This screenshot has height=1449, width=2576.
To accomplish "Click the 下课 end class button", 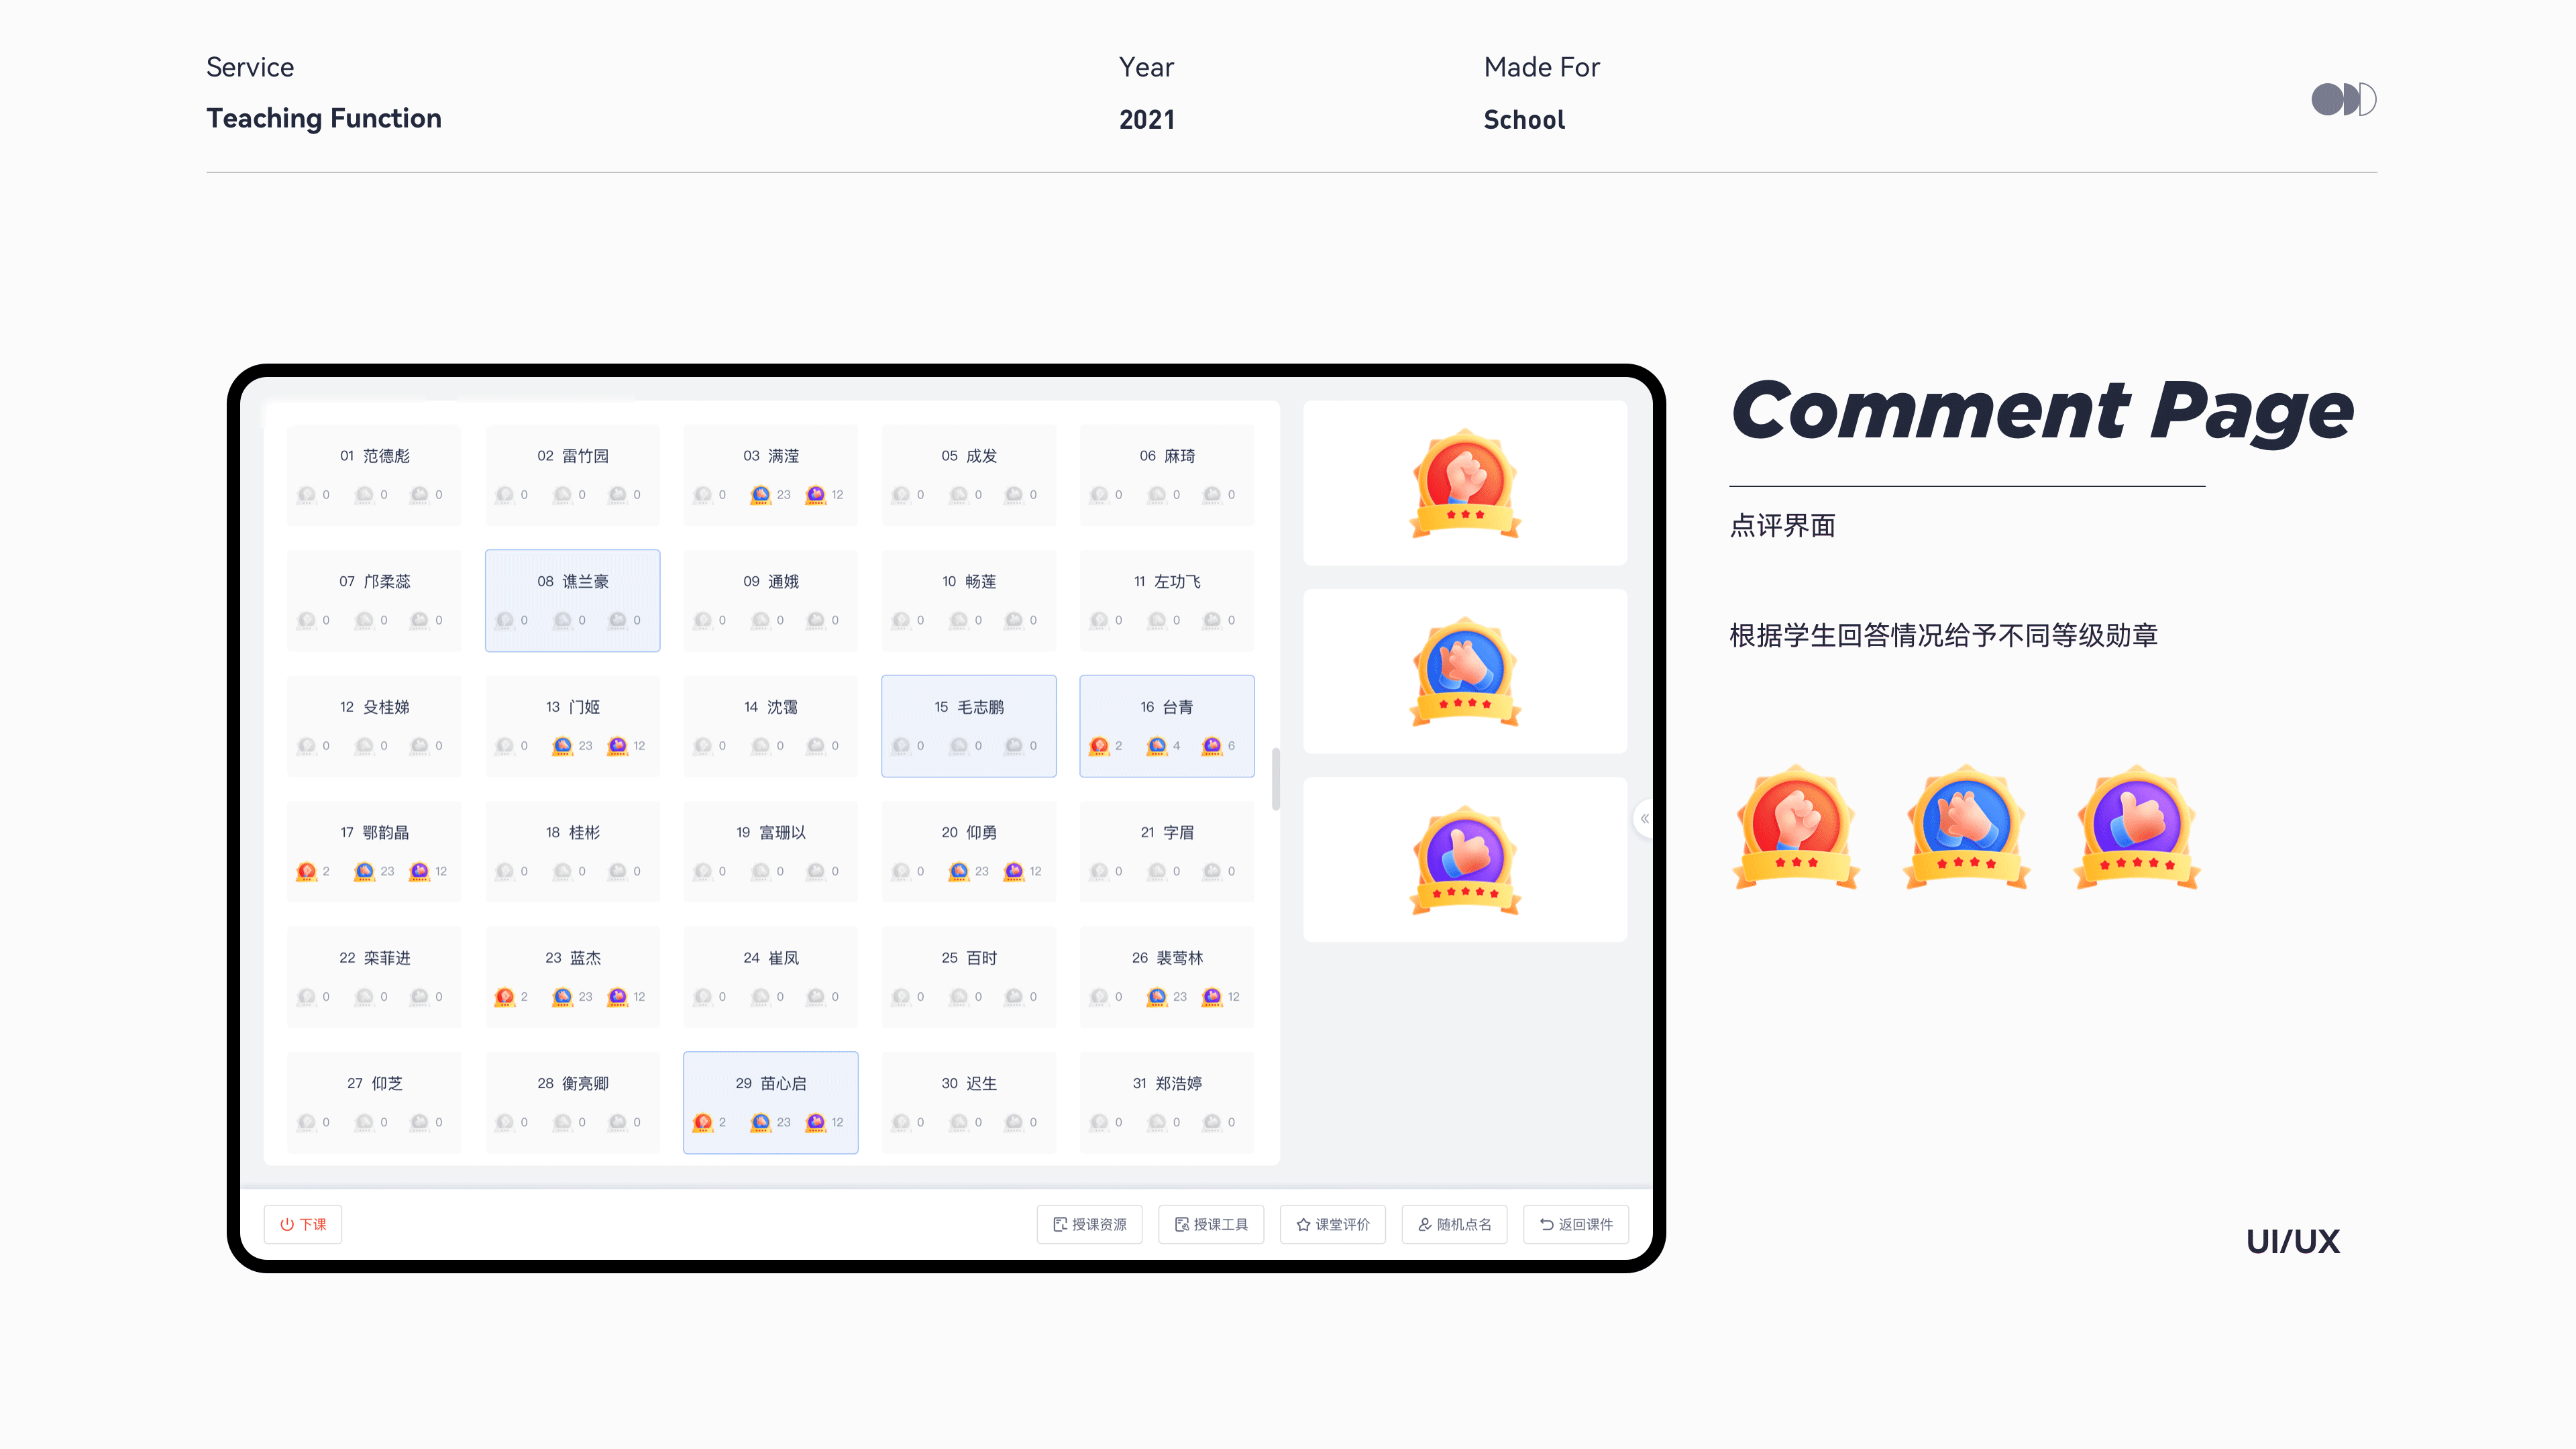I will point(303,1224).
